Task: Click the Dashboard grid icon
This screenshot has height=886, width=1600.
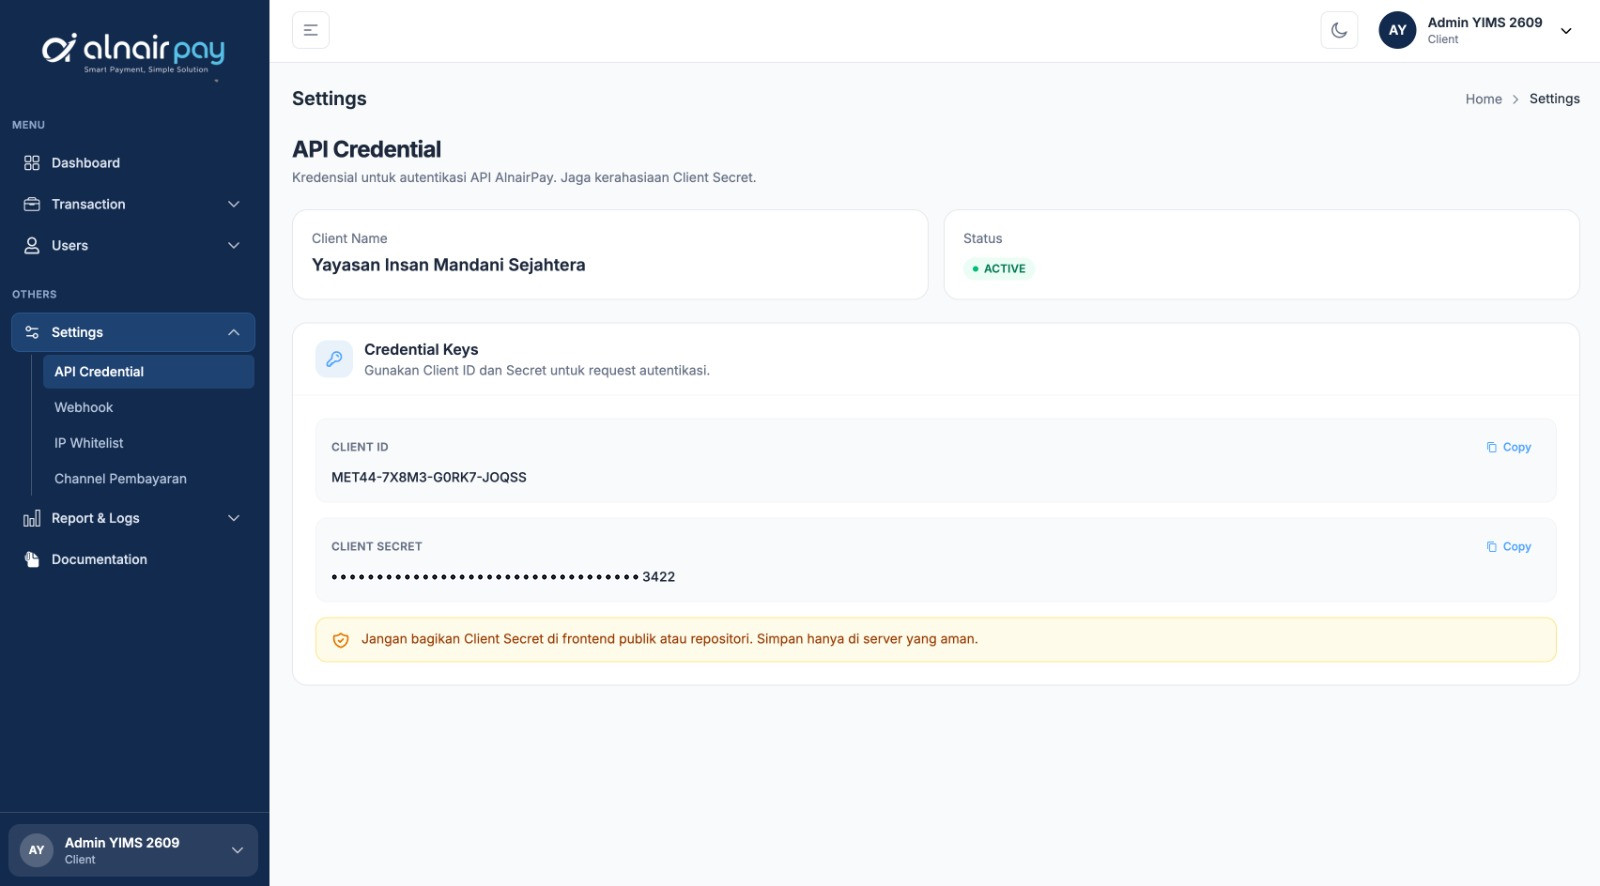Action: (x=32, y=163)
